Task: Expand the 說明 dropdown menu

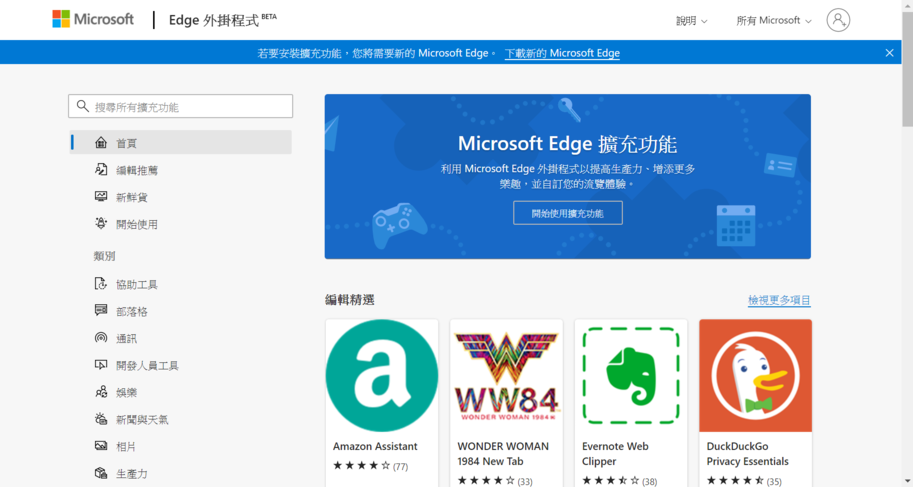Action: tap(691, 21)
